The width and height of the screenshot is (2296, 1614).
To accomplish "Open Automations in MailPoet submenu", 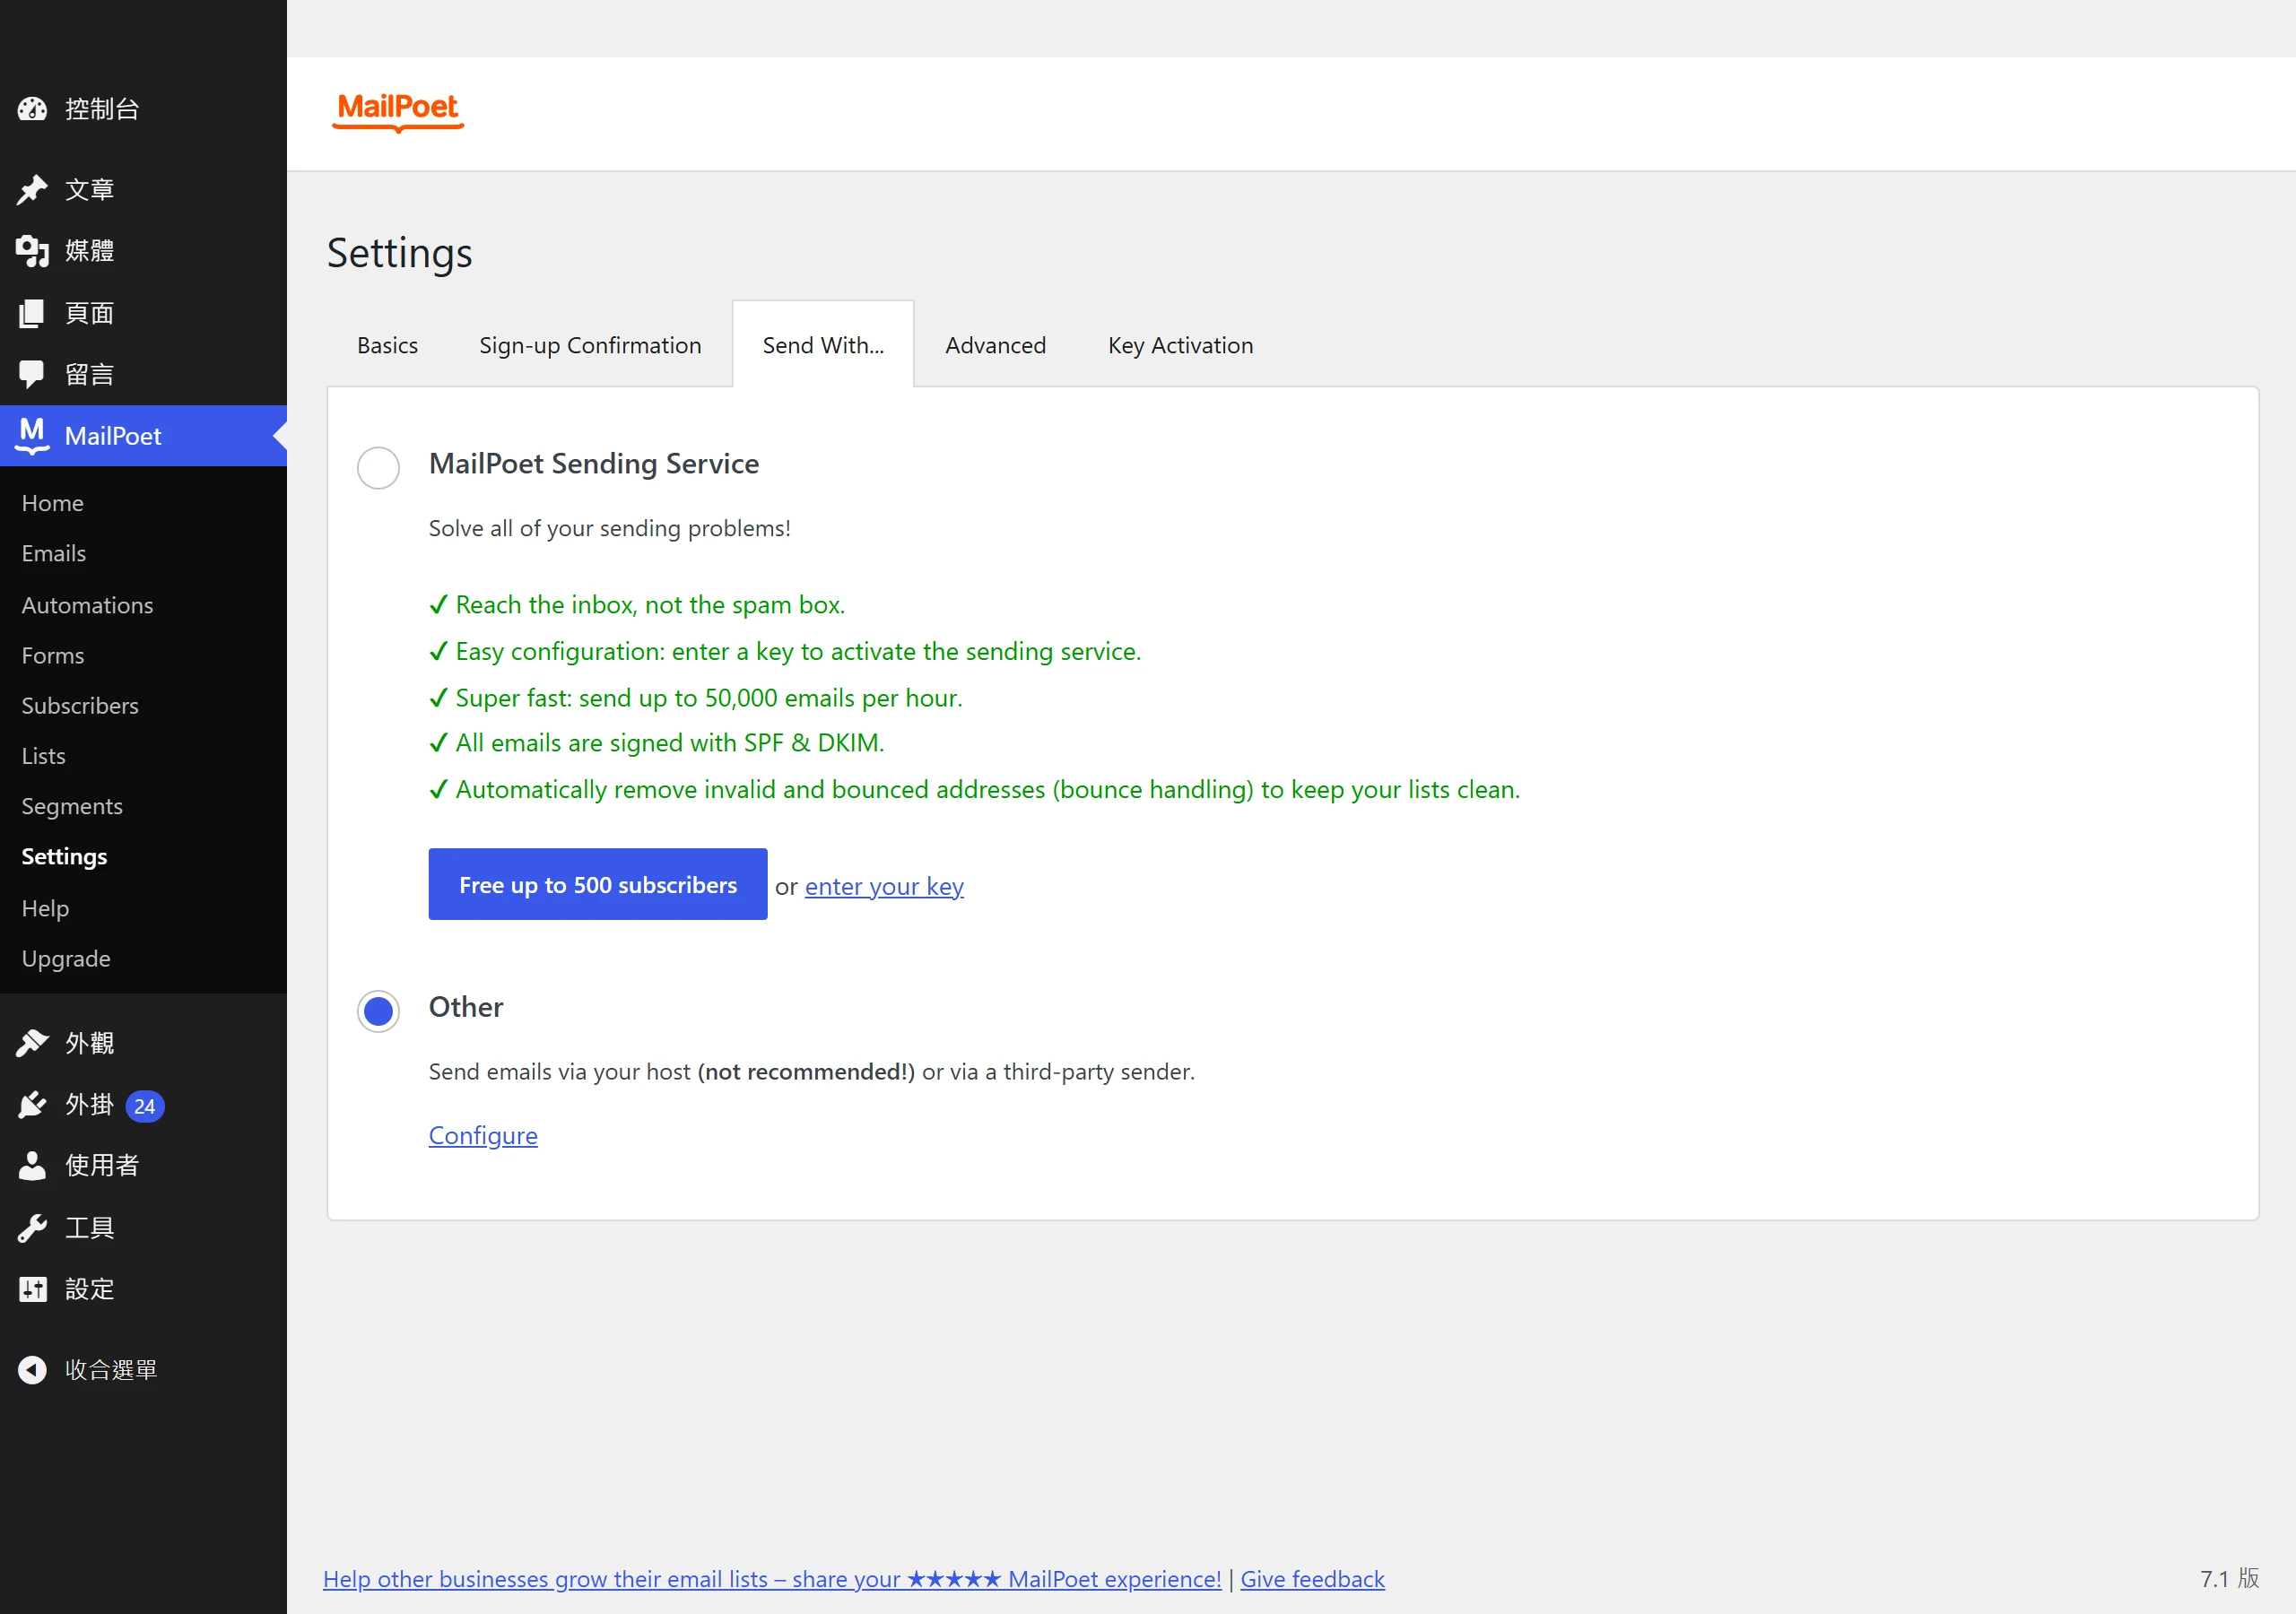I will point(87,605).
